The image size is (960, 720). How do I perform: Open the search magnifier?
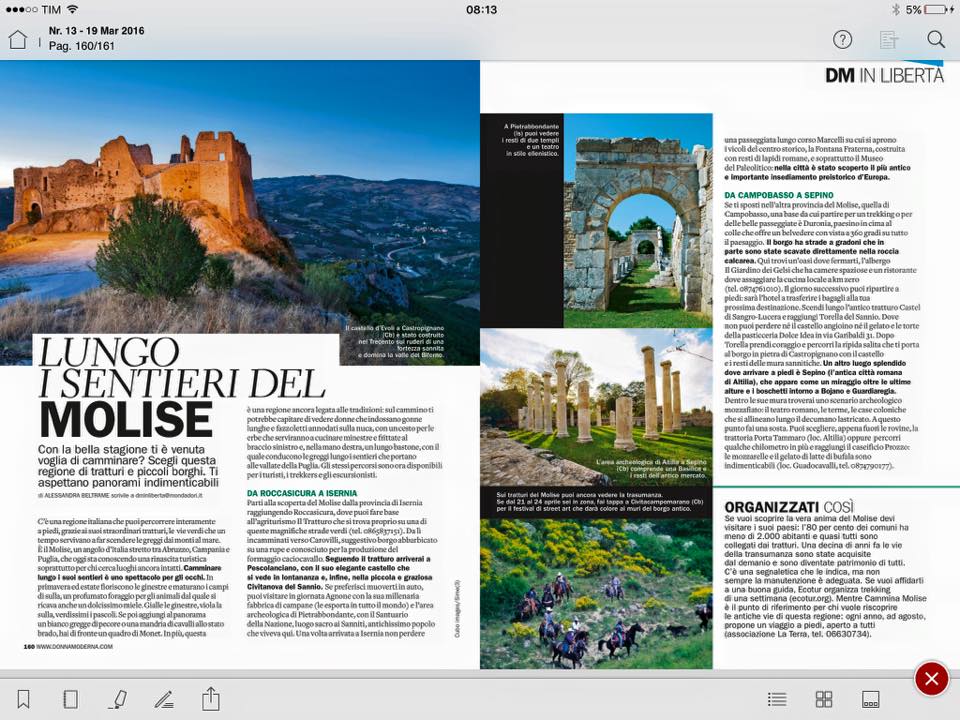[x=936, y=40]
